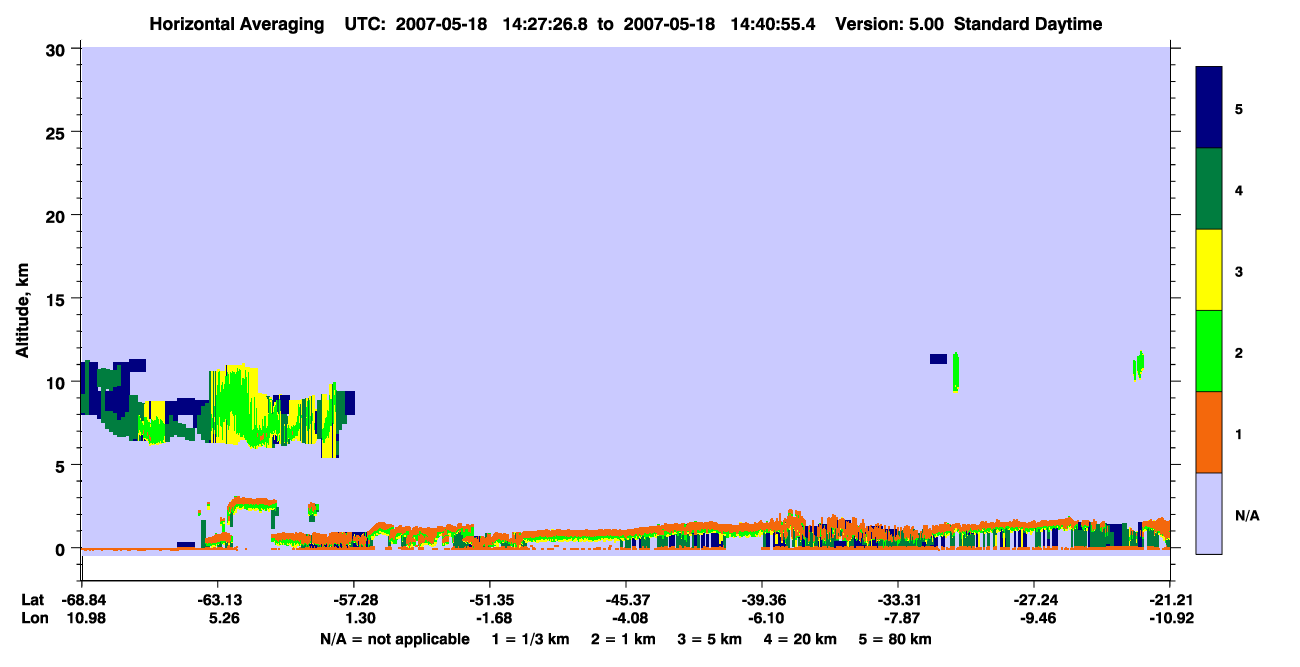Click the latitude value -27.24
This screenshot has width=1300, height=667.
click(x=1034, y=600)
